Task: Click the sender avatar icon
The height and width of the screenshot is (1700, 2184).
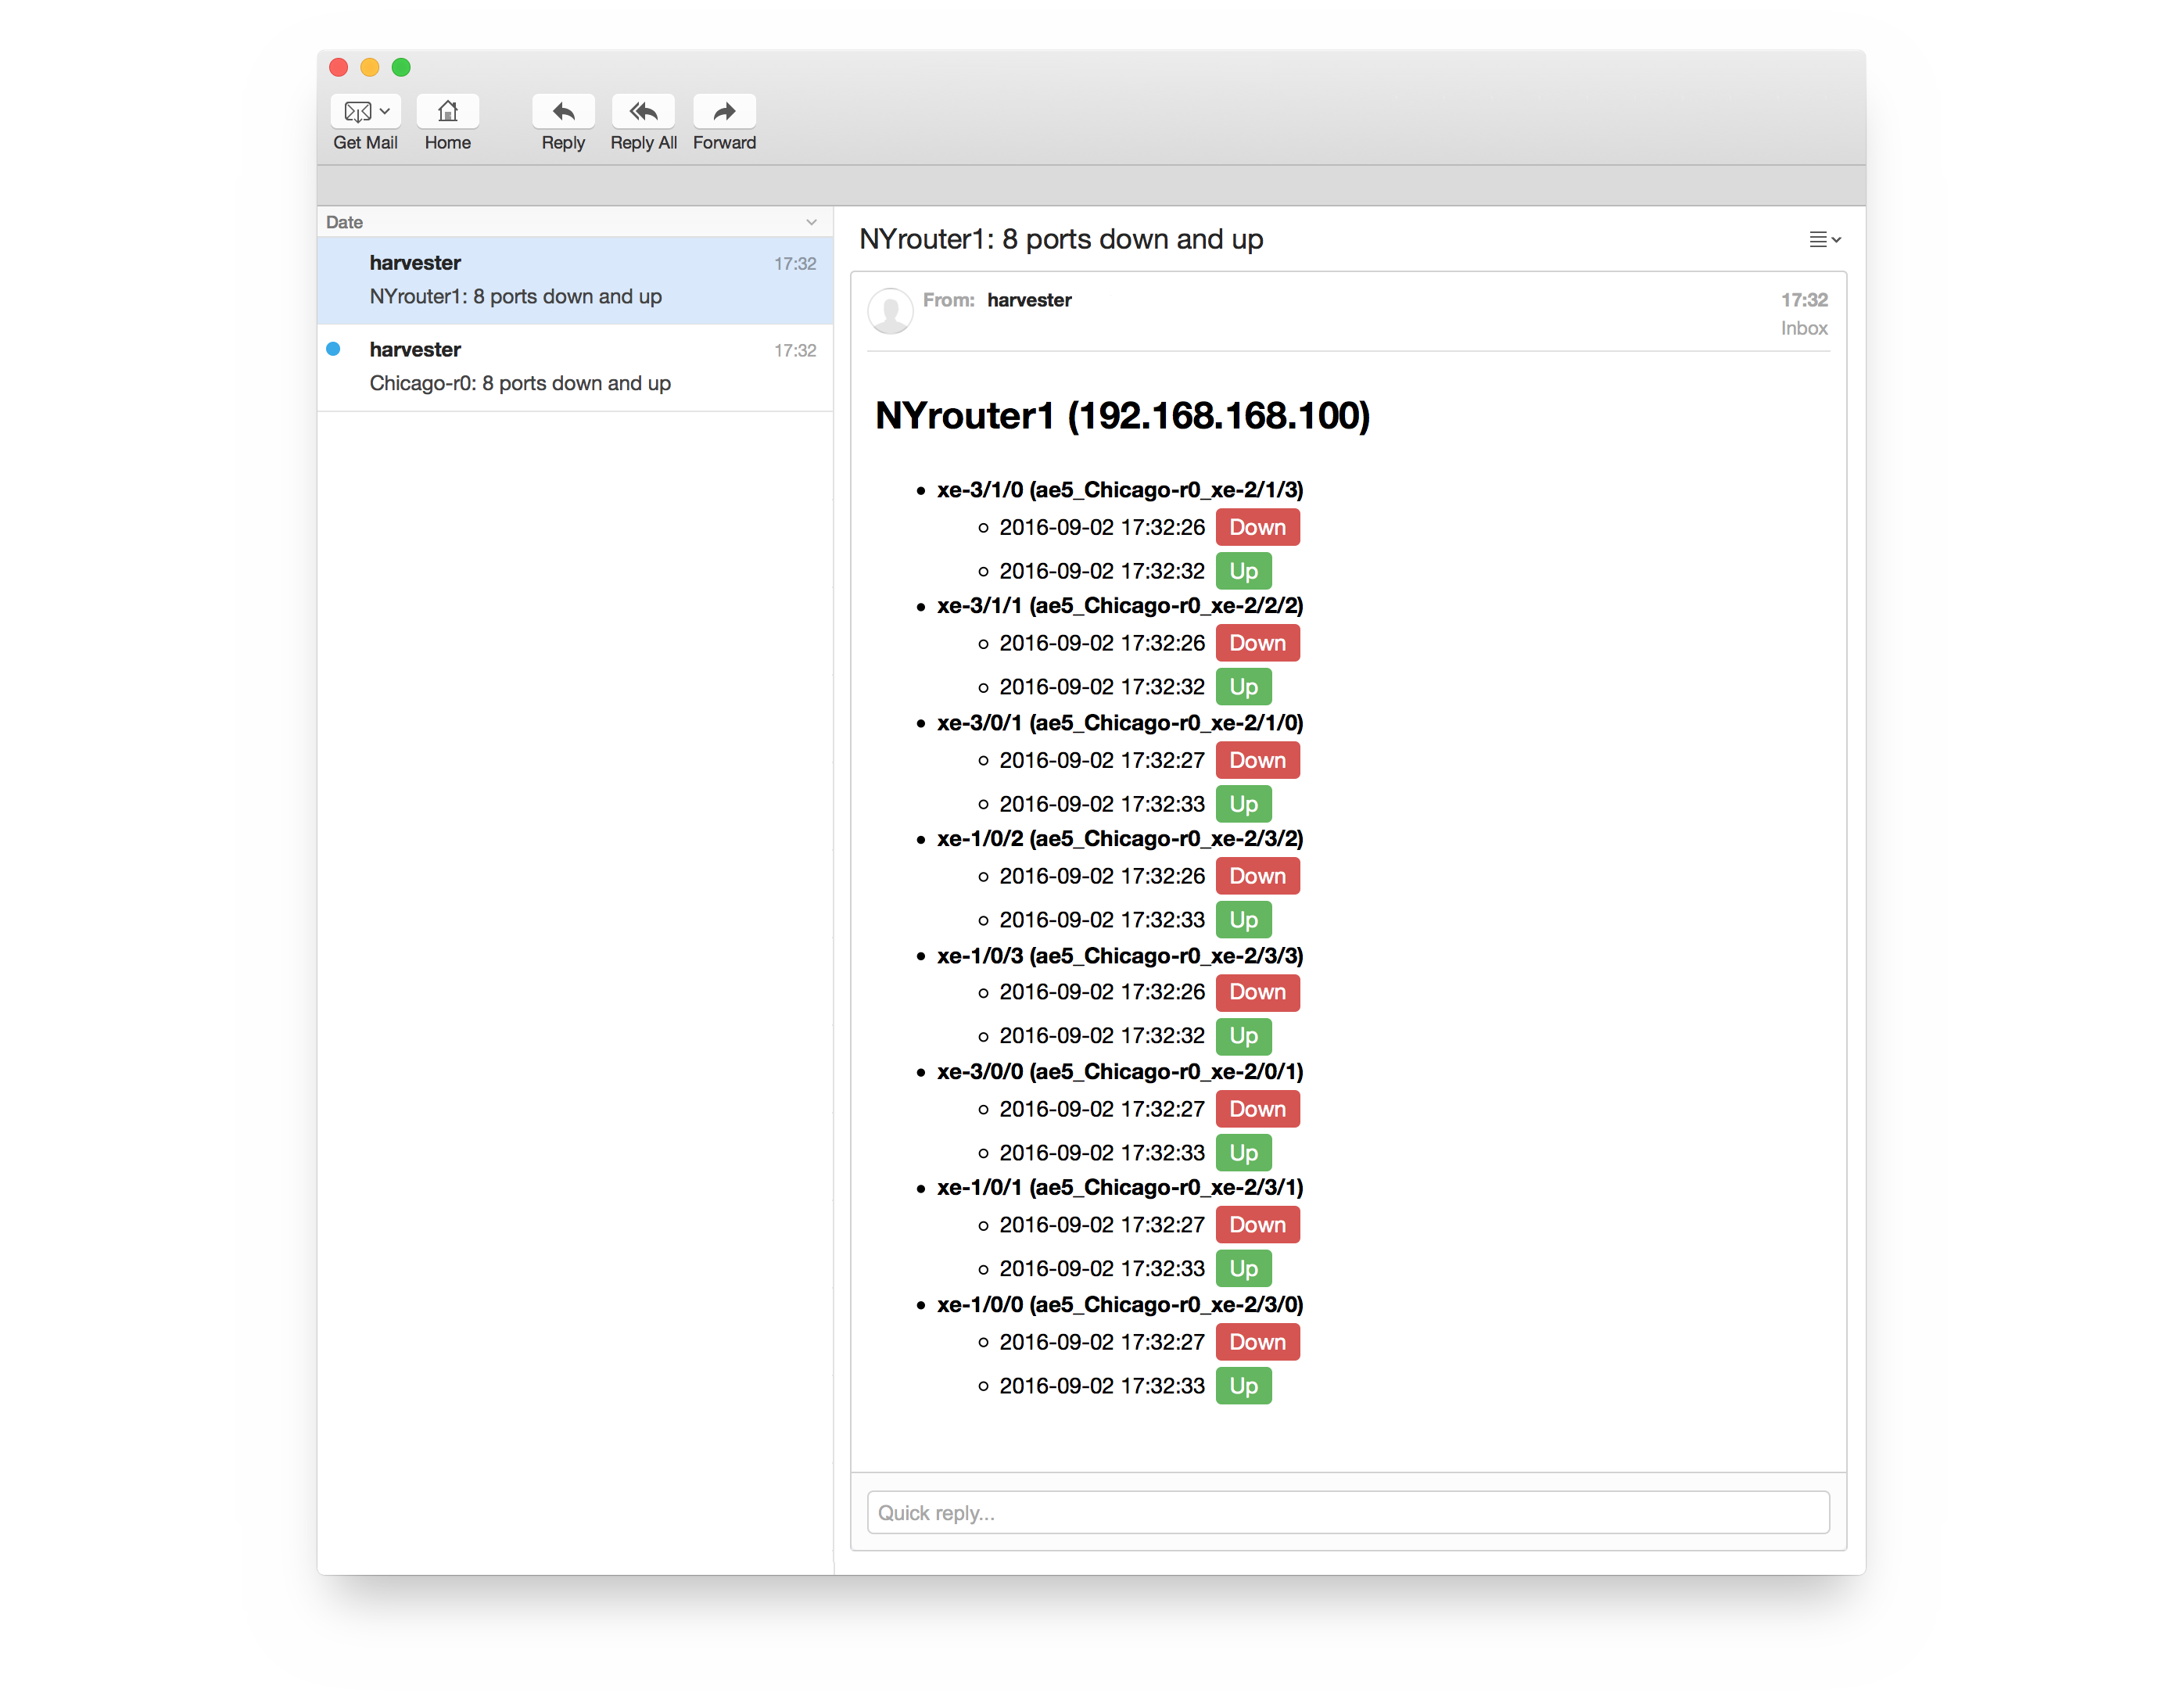Action: tap(890, 311)
